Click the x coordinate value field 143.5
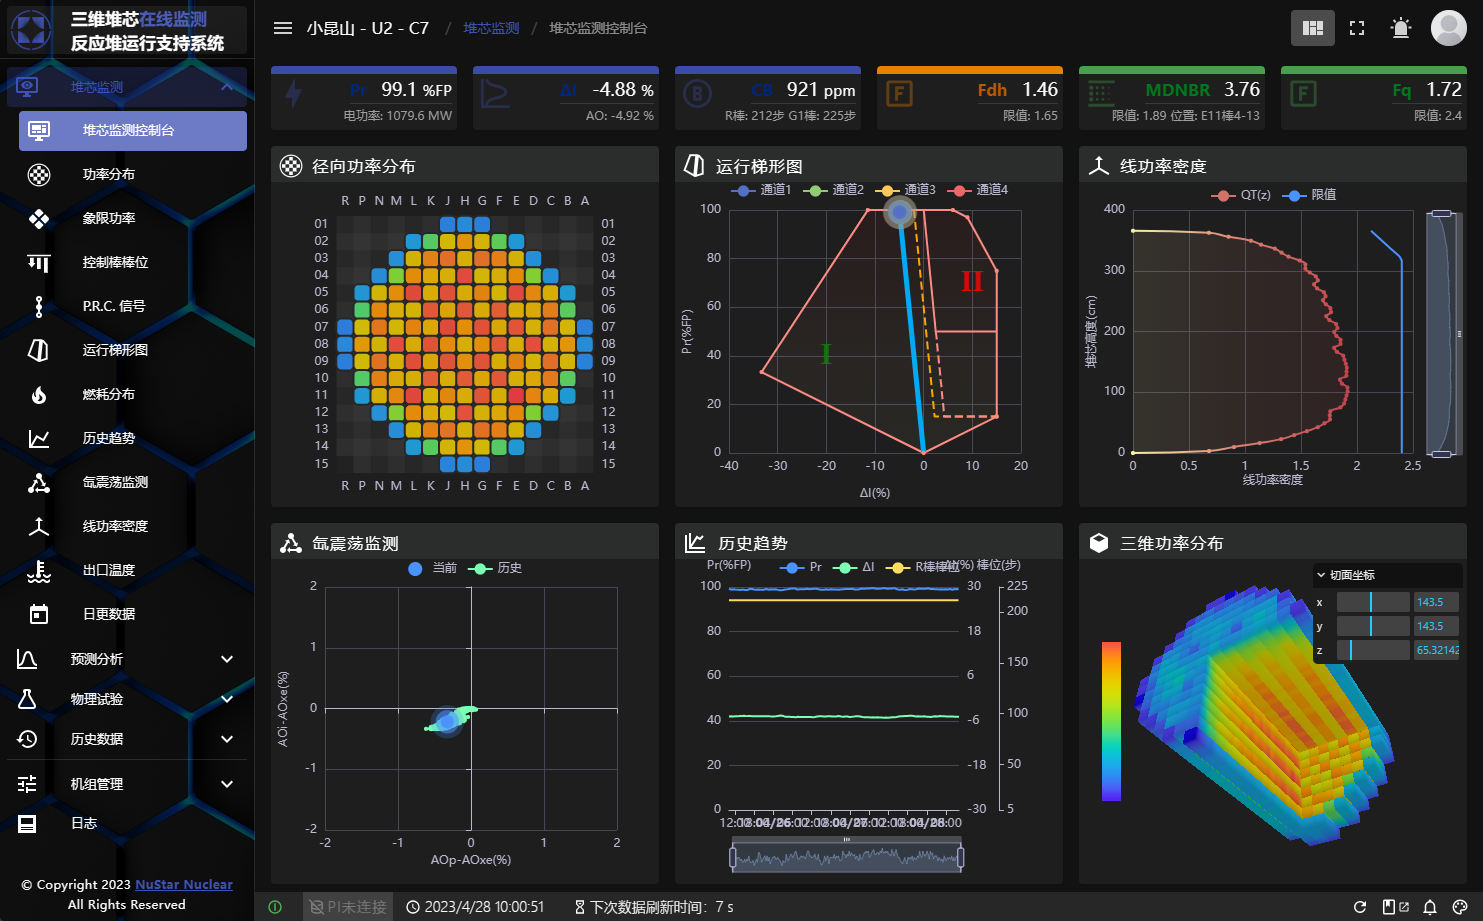The width and height of the screenshot is (1483, 921). pos(1436,602)
